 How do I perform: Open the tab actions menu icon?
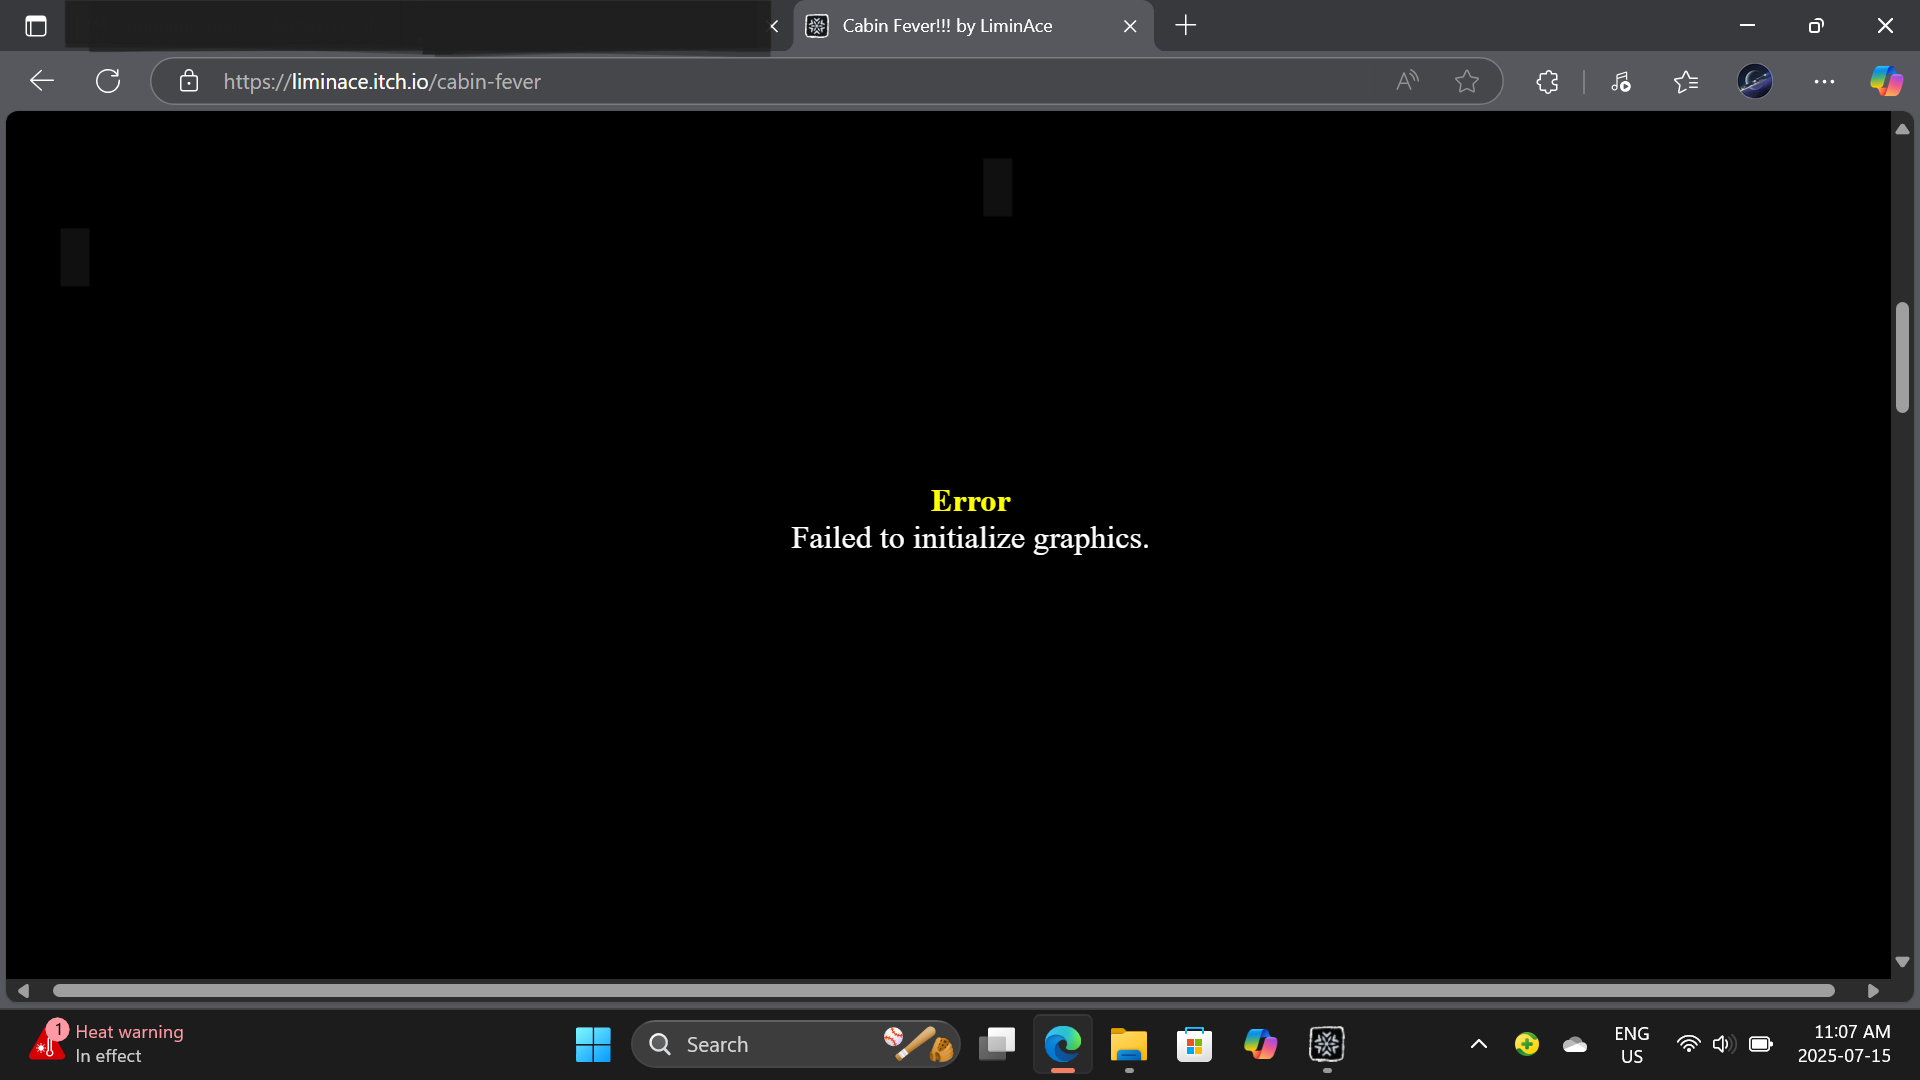pyautogui.click(x=36, y=26)
